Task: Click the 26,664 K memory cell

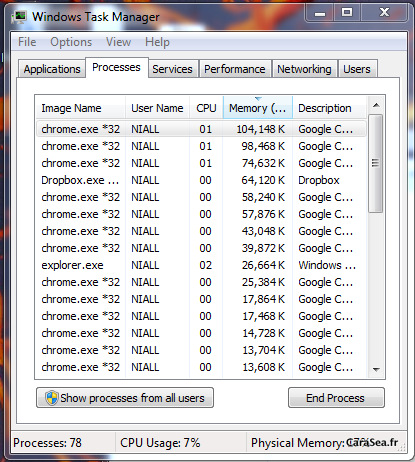Action: 263,265
